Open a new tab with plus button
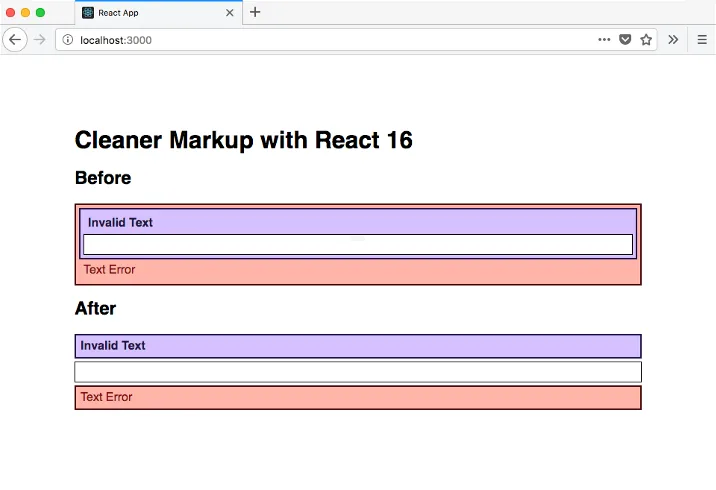This screenshot has width=716, height=490. [x=255, y=12]
